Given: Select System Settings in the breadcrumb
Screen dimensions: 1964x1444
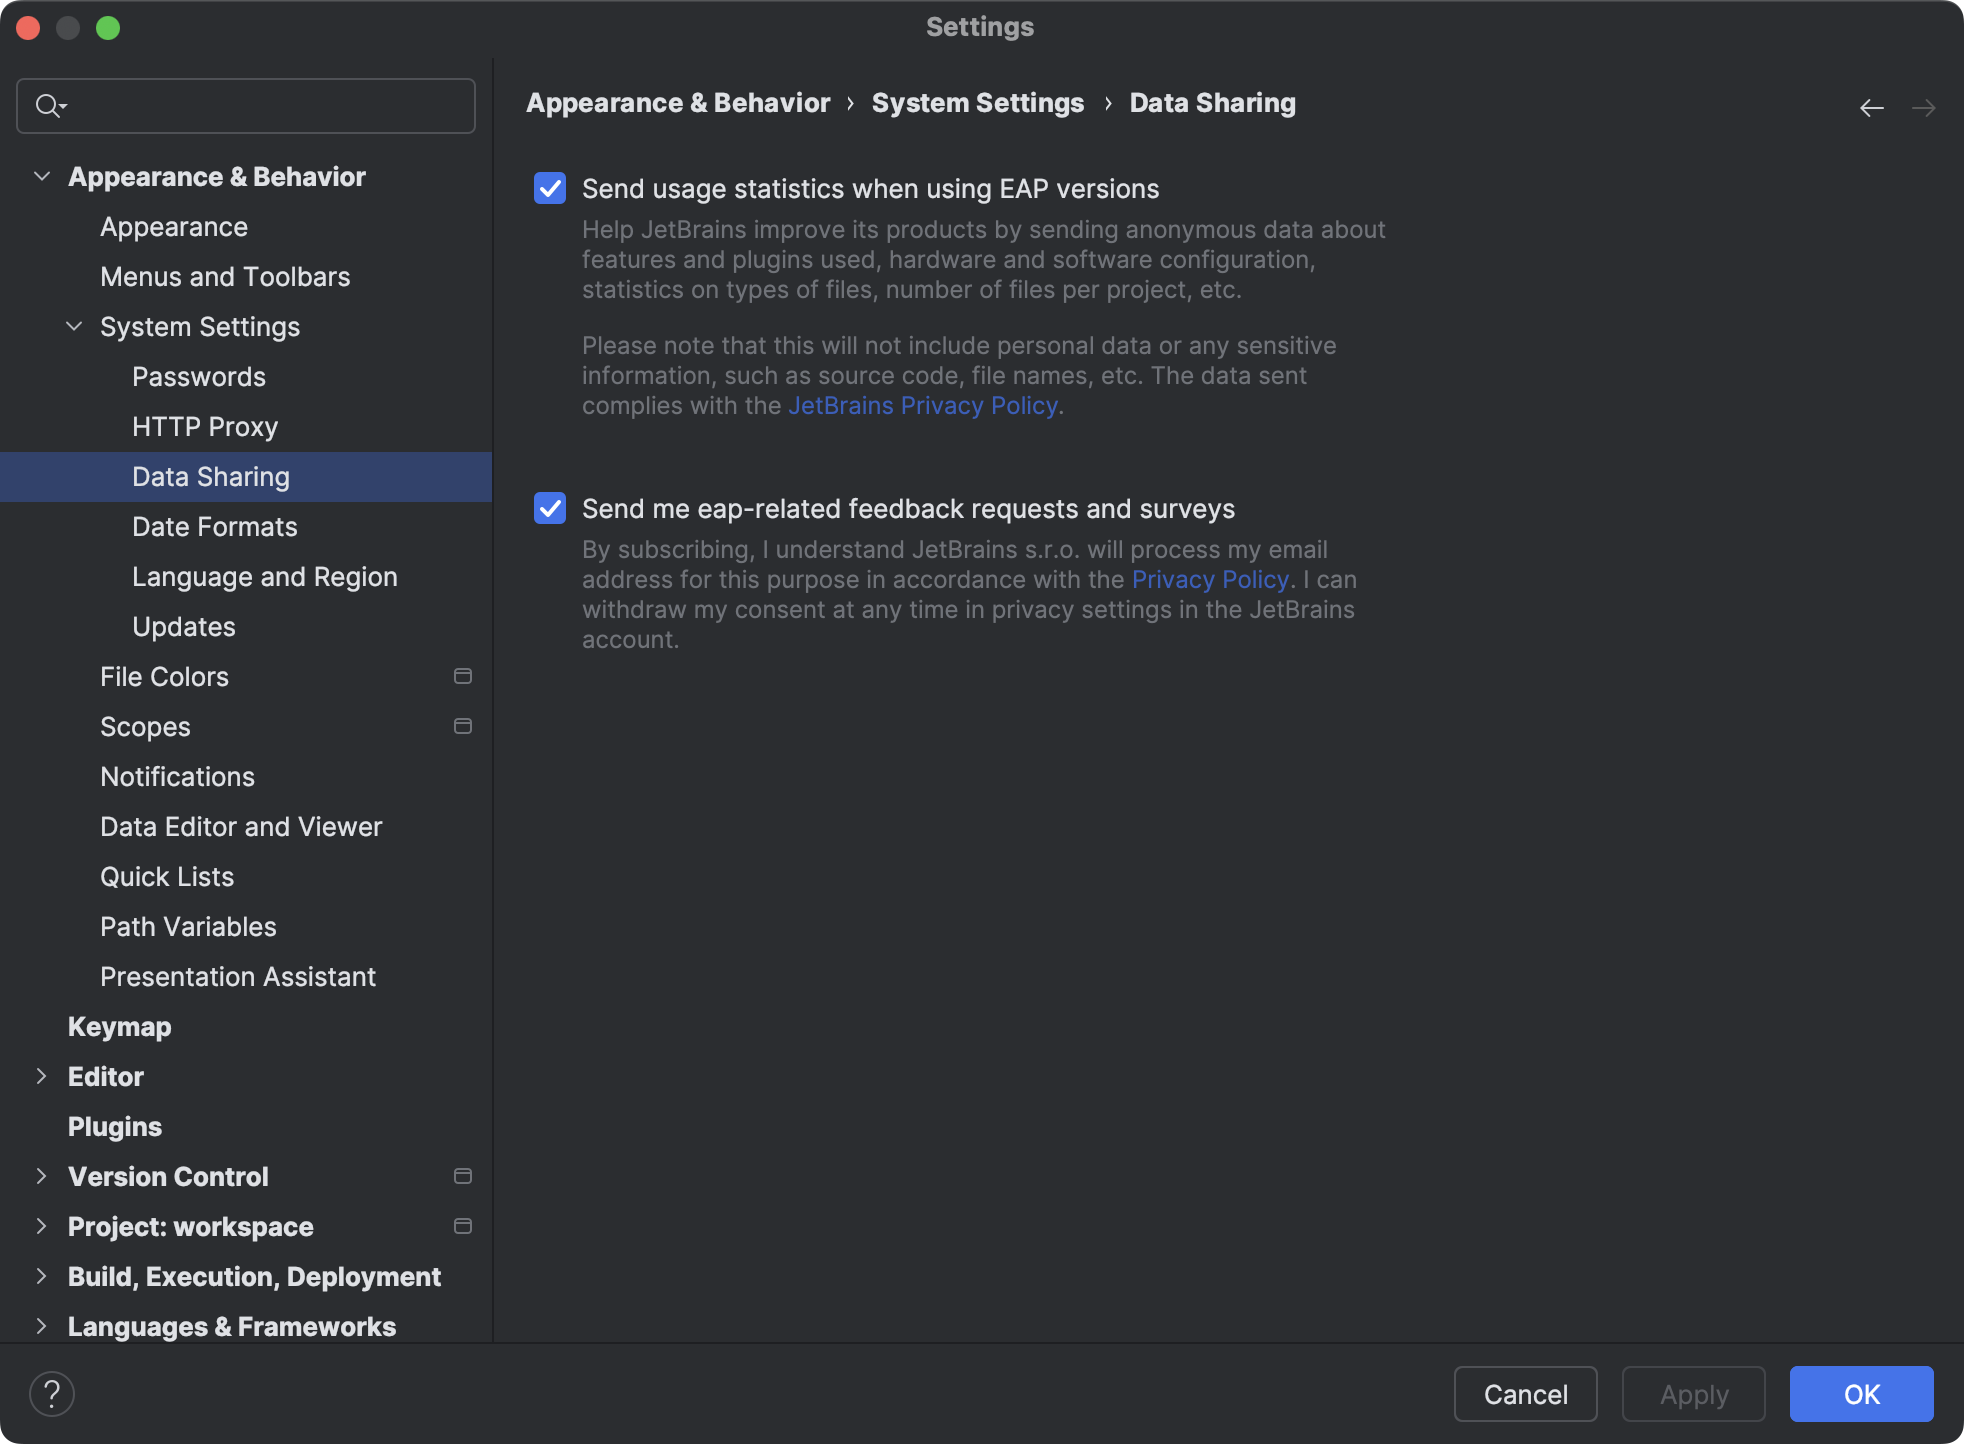Looking at the screenshot, I should tap(977, 102).
